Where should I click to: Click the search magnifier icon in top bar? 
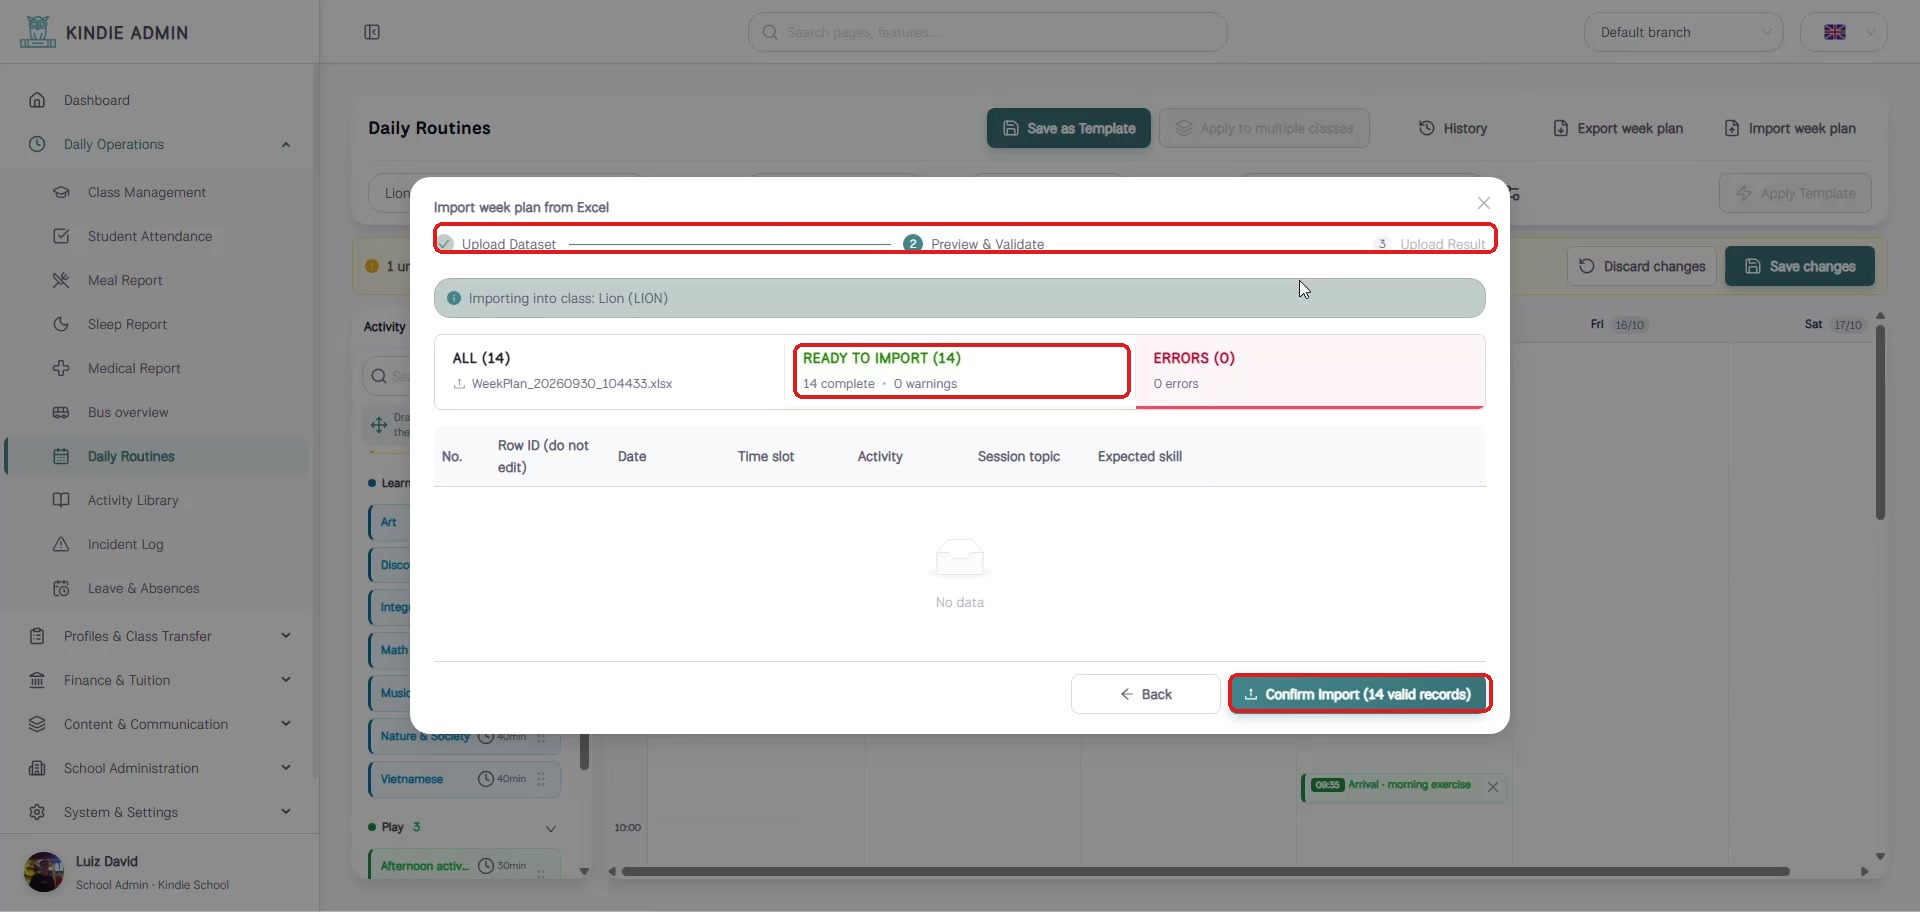pyautogui.click(x=770, y=32)
